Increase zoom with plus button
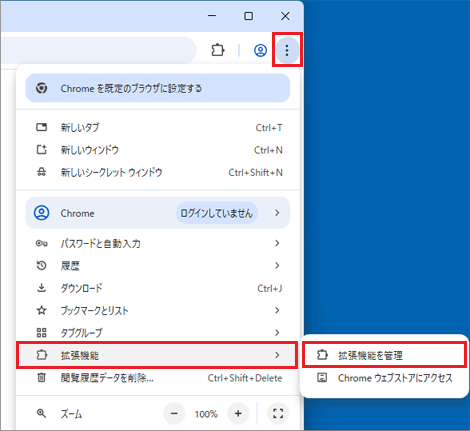Screen dimensions: 470x431 (238, 414)
